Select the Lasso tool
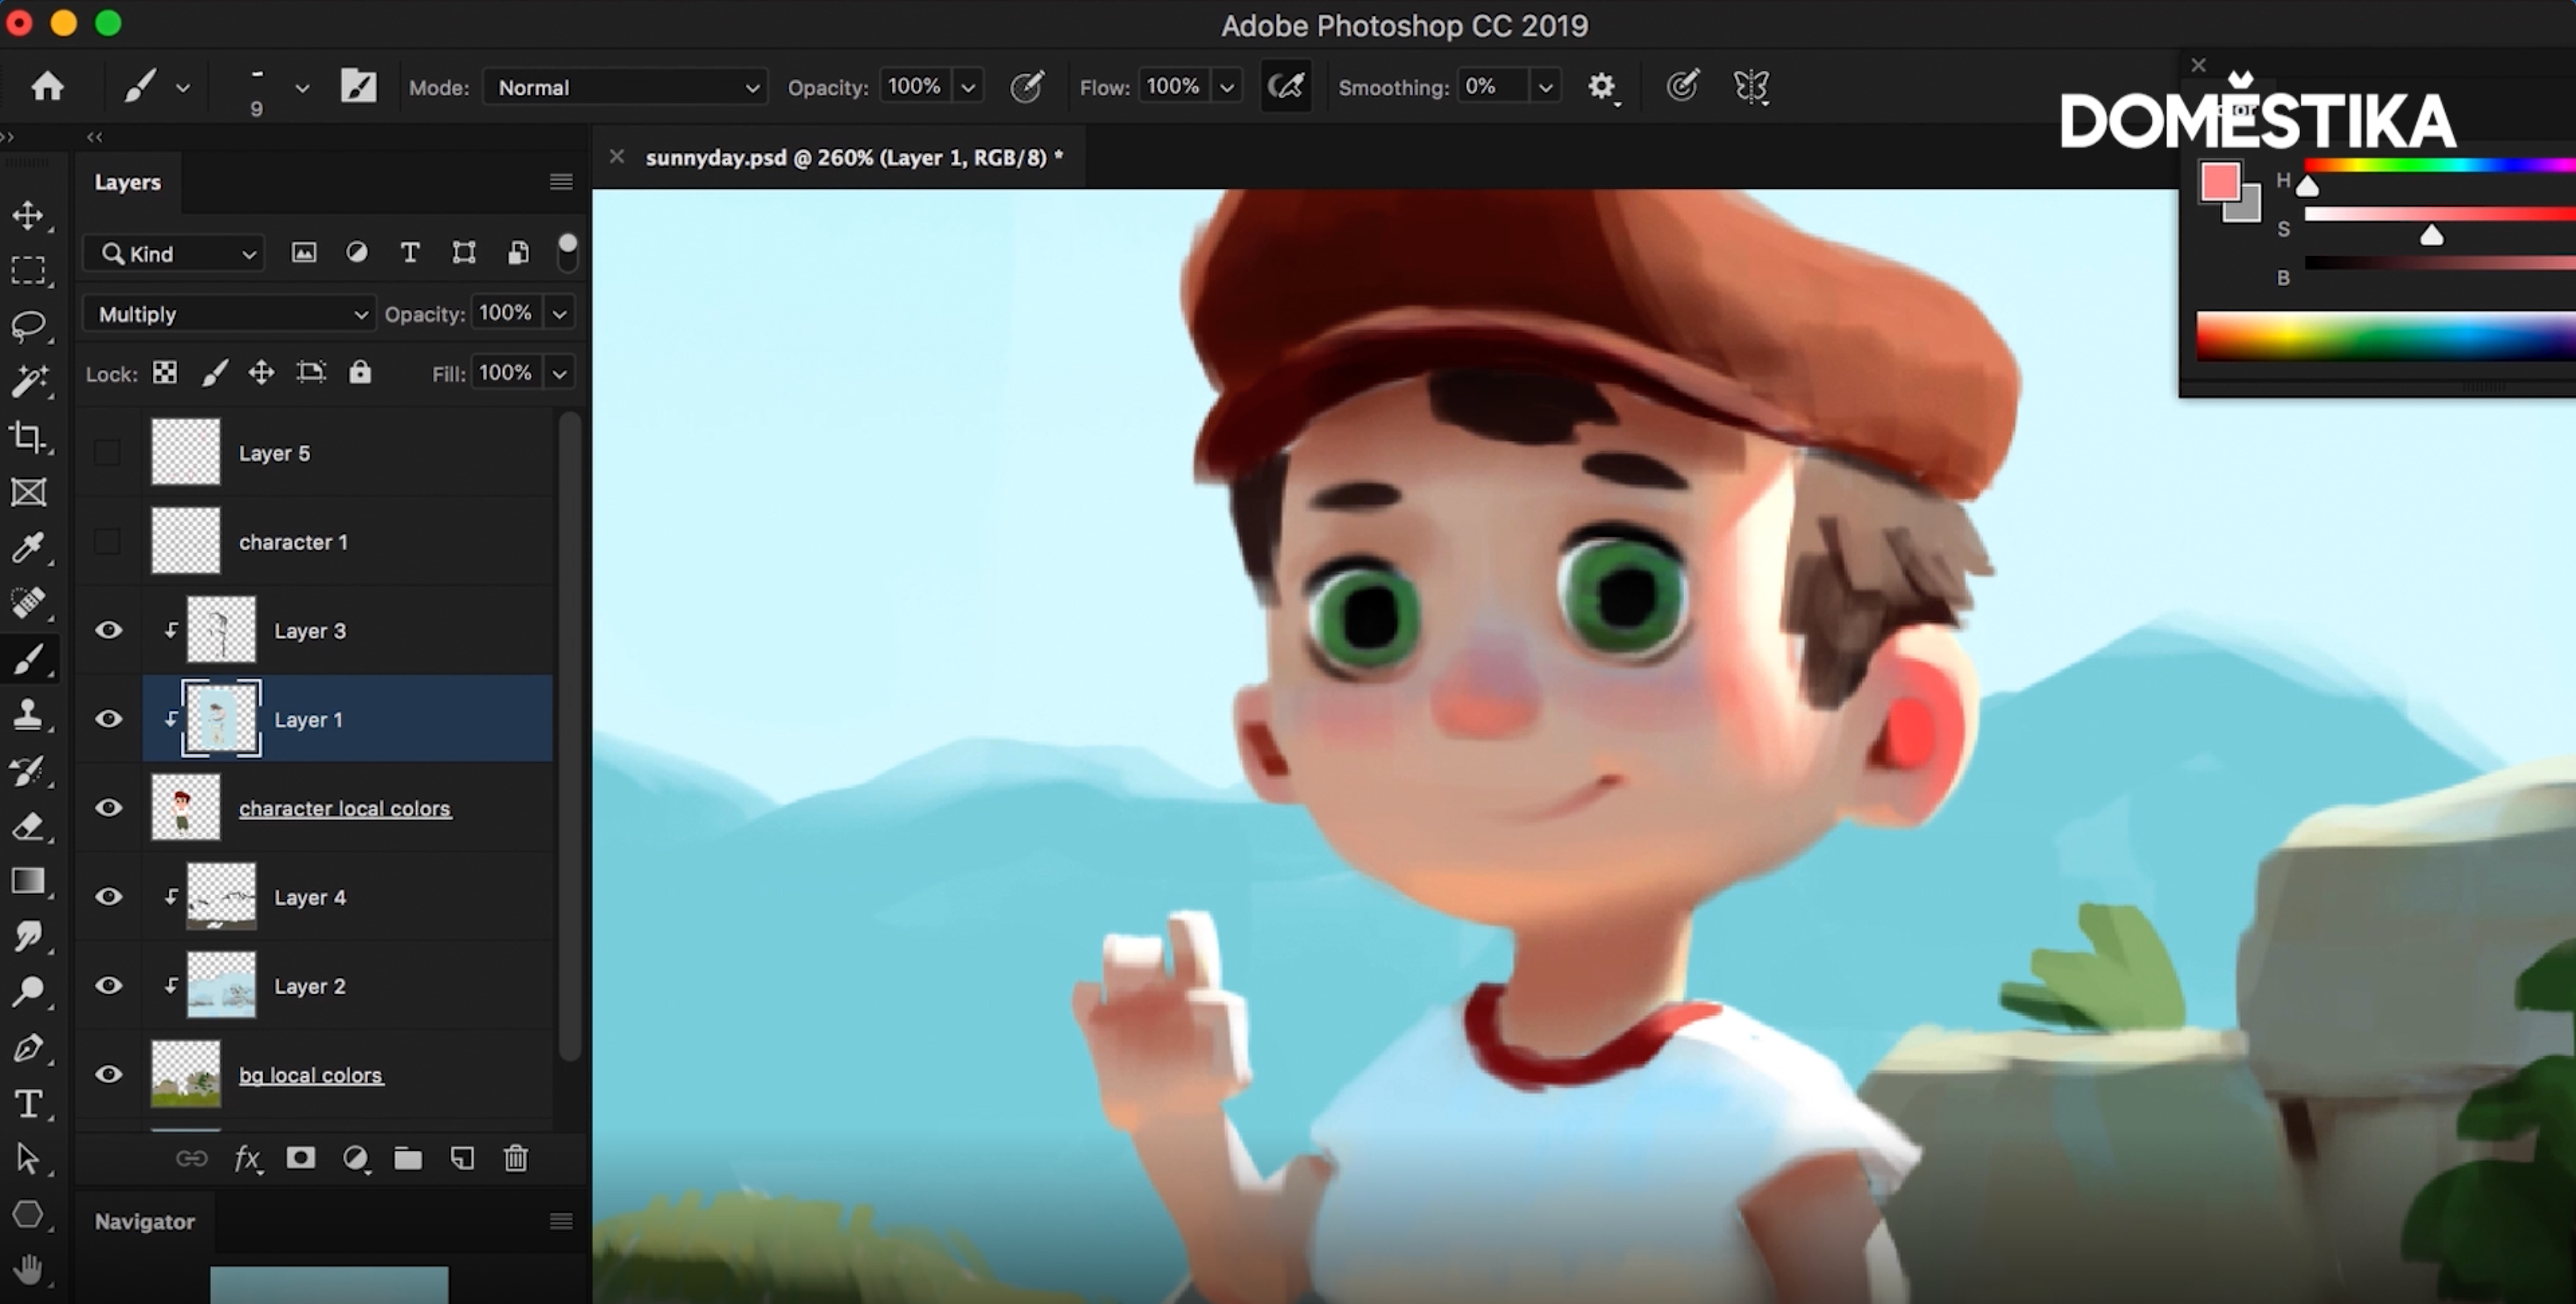This screenshot has height=1304, width=2576. [x=28, y=326]
